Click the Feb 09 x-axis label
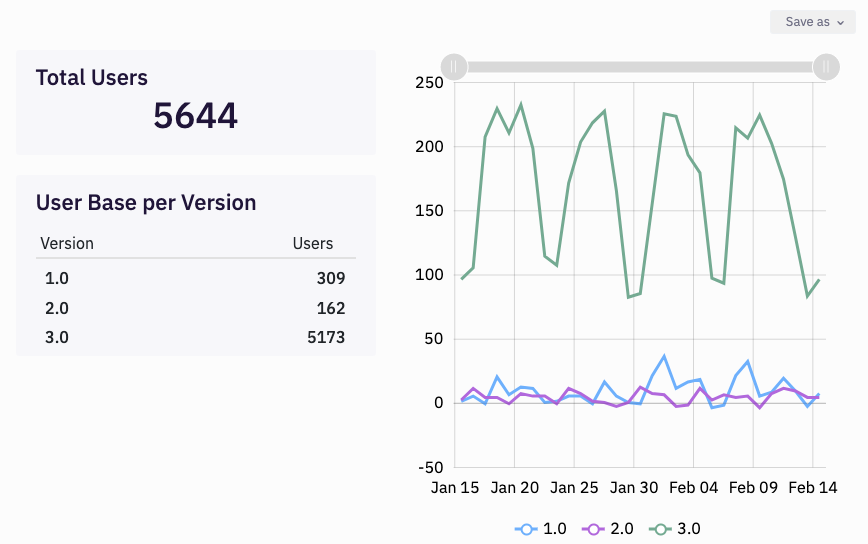The height and width of the screenshot is (544, 868). pyautogui.click(x=753, y=488)
